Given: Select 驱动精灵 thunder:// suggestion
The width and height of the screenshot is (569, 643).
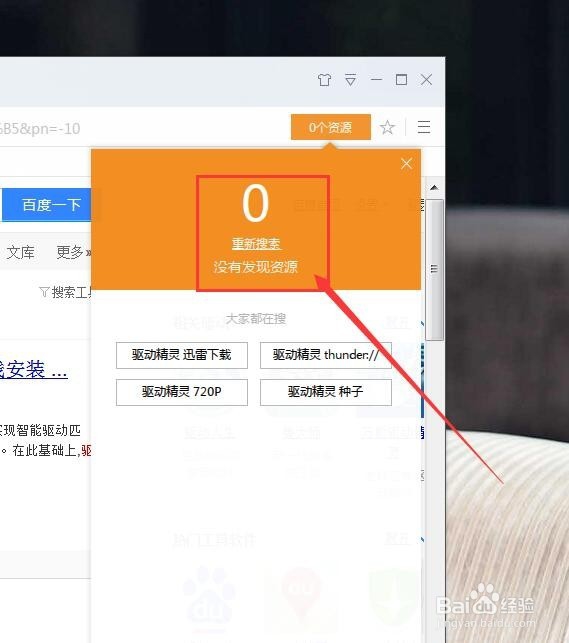Looking at the screenshot, I should click(x=326, y=355).
